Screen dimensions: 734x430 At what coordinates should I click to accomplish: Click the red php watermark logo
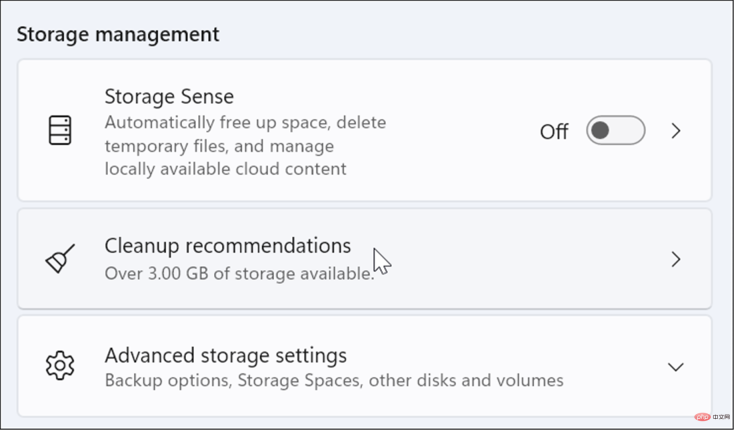click(702, 416)
